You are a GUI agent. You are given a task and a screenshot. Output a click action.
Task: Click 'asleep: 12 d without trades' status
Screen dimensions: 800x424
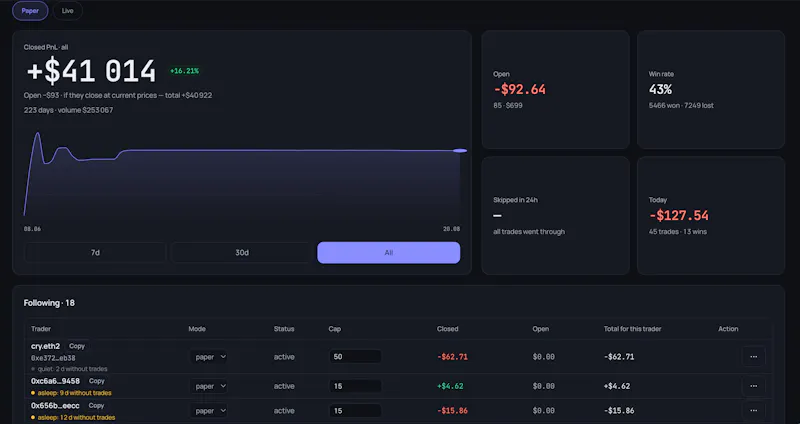[x=76, y=417]
